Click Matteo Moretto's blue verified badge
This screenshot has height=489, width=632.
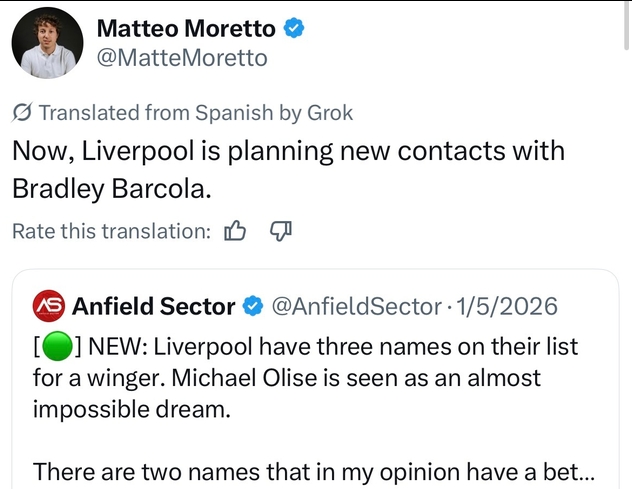coord(294,28)
